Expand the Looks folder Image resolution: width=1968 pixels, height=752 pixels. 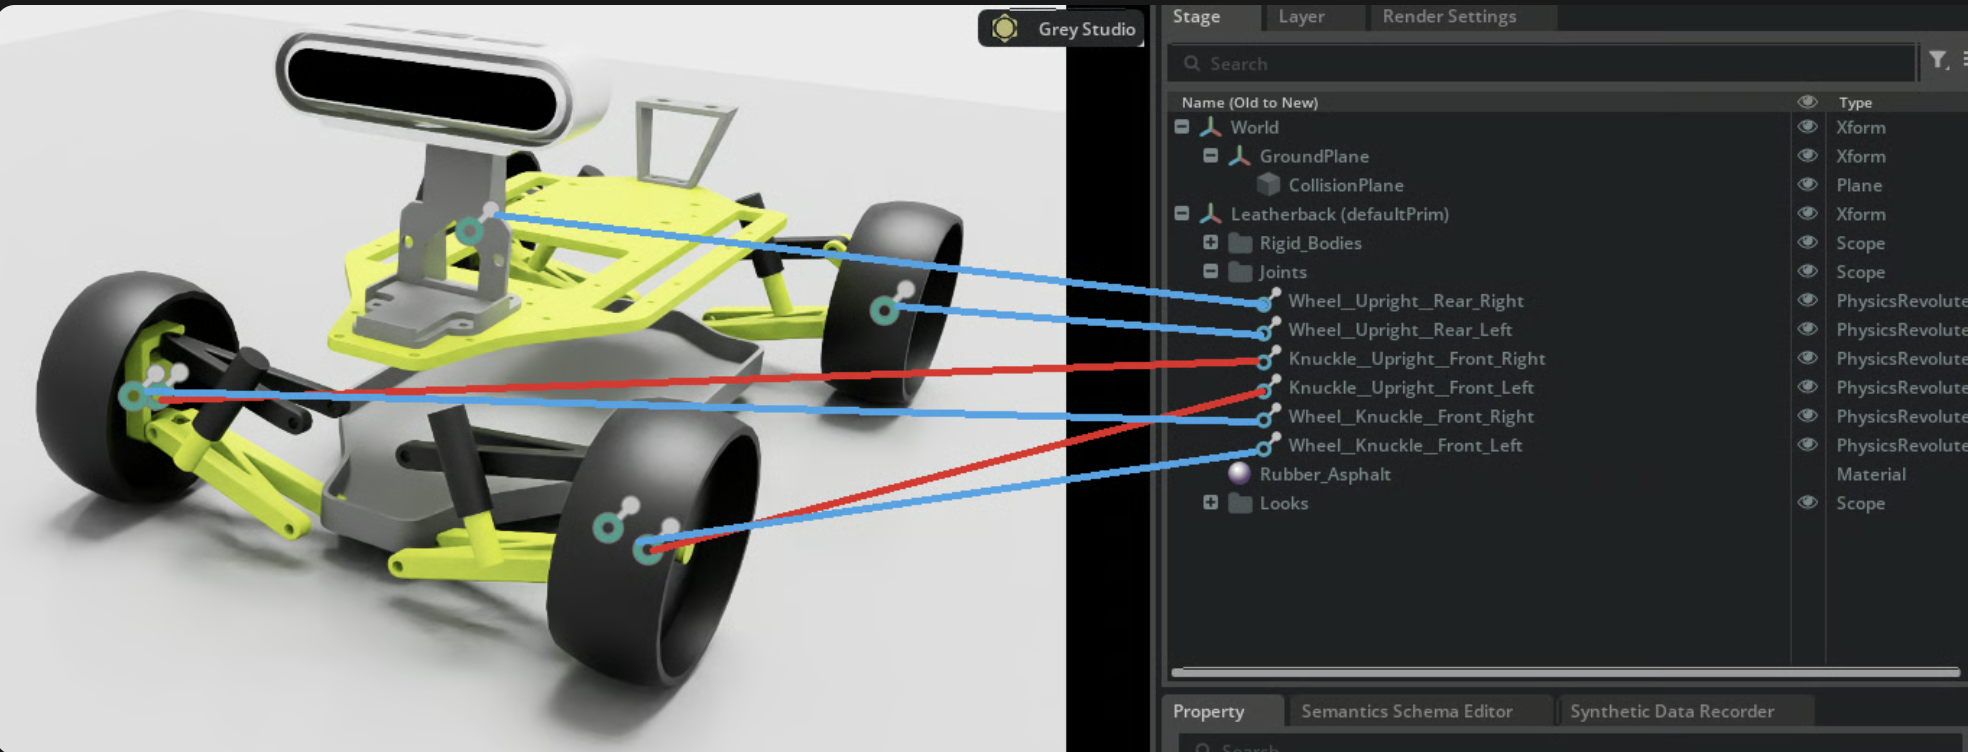[x=1211, y=503]
